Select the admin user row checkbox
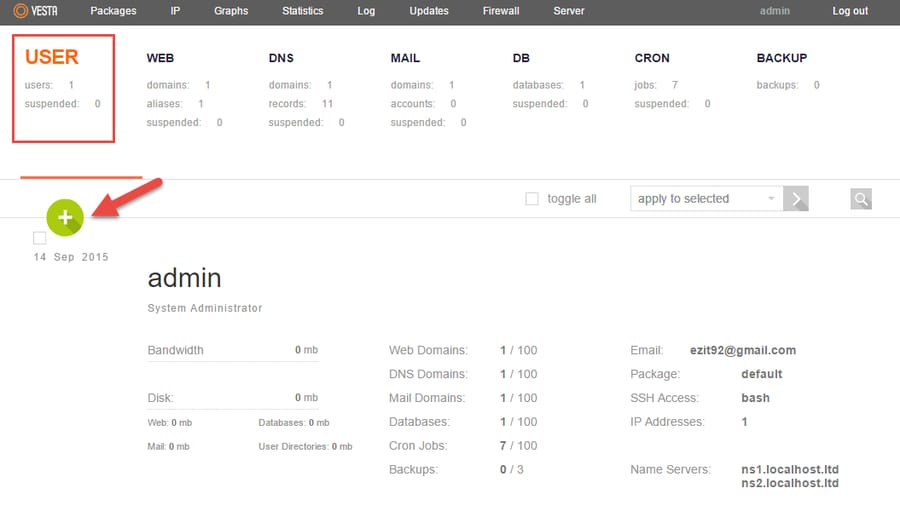The image size is (900, 517). tap(40, 238)
